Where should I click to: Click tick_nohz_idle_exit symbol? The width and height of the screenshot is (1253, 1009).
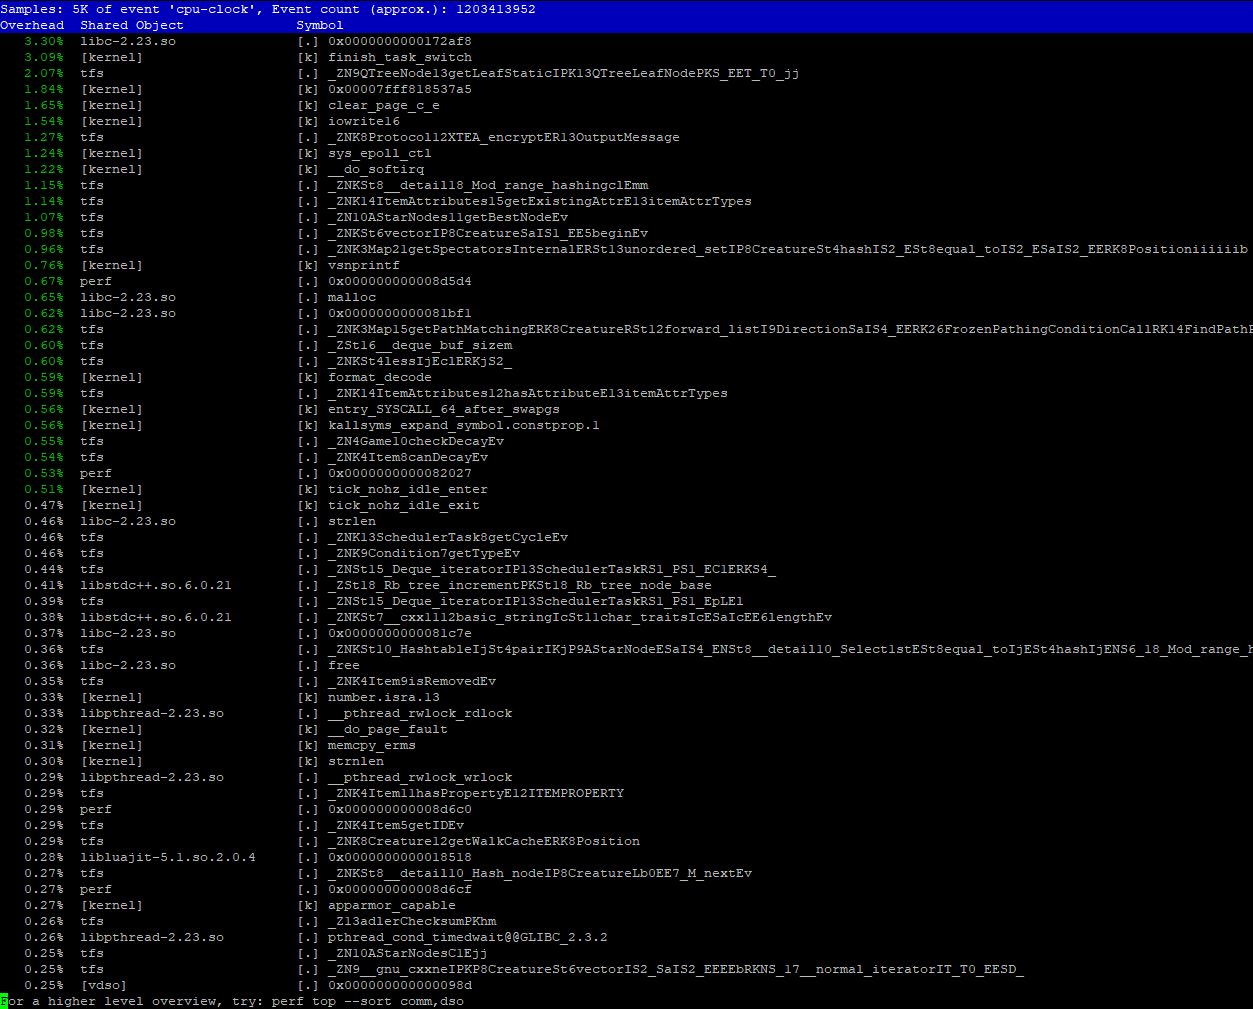click(x=404, y=505)
